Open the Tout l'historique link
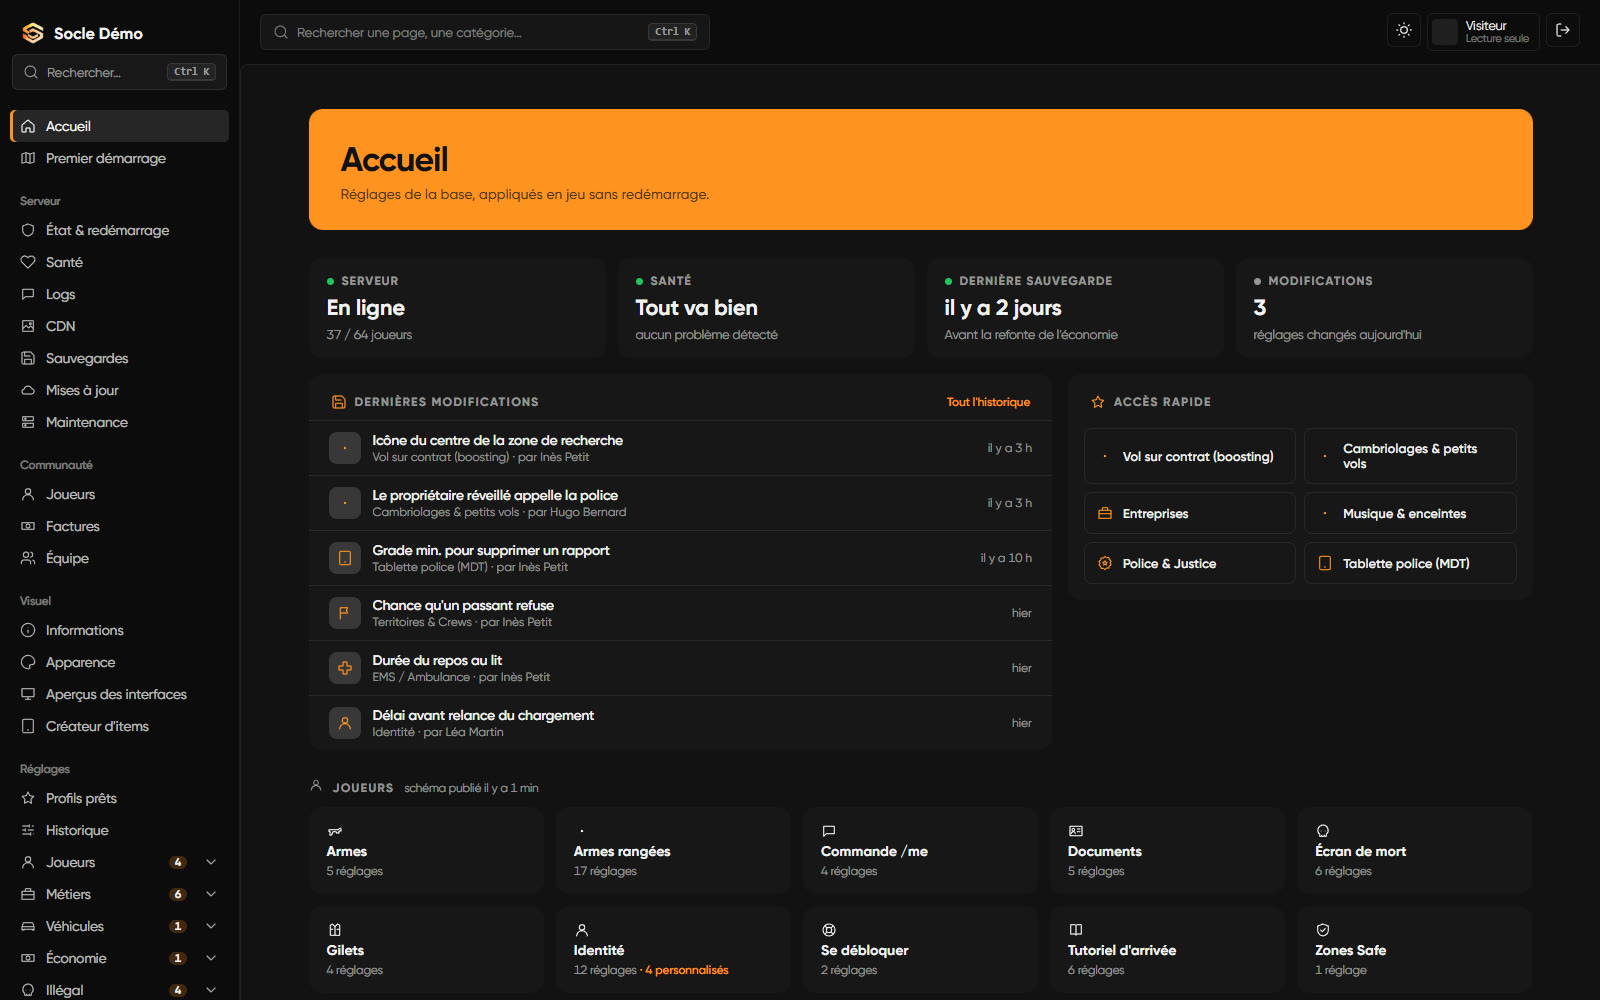Viewport: 1600px width, 1000px height. tap(988, 402)
